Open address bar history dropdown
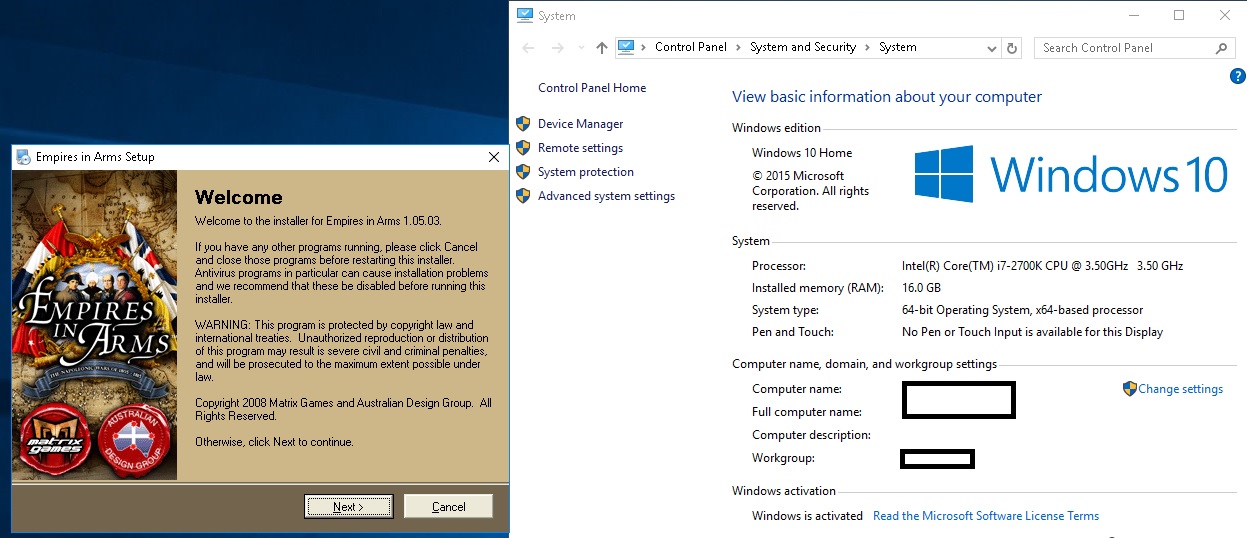 (992, 48)
